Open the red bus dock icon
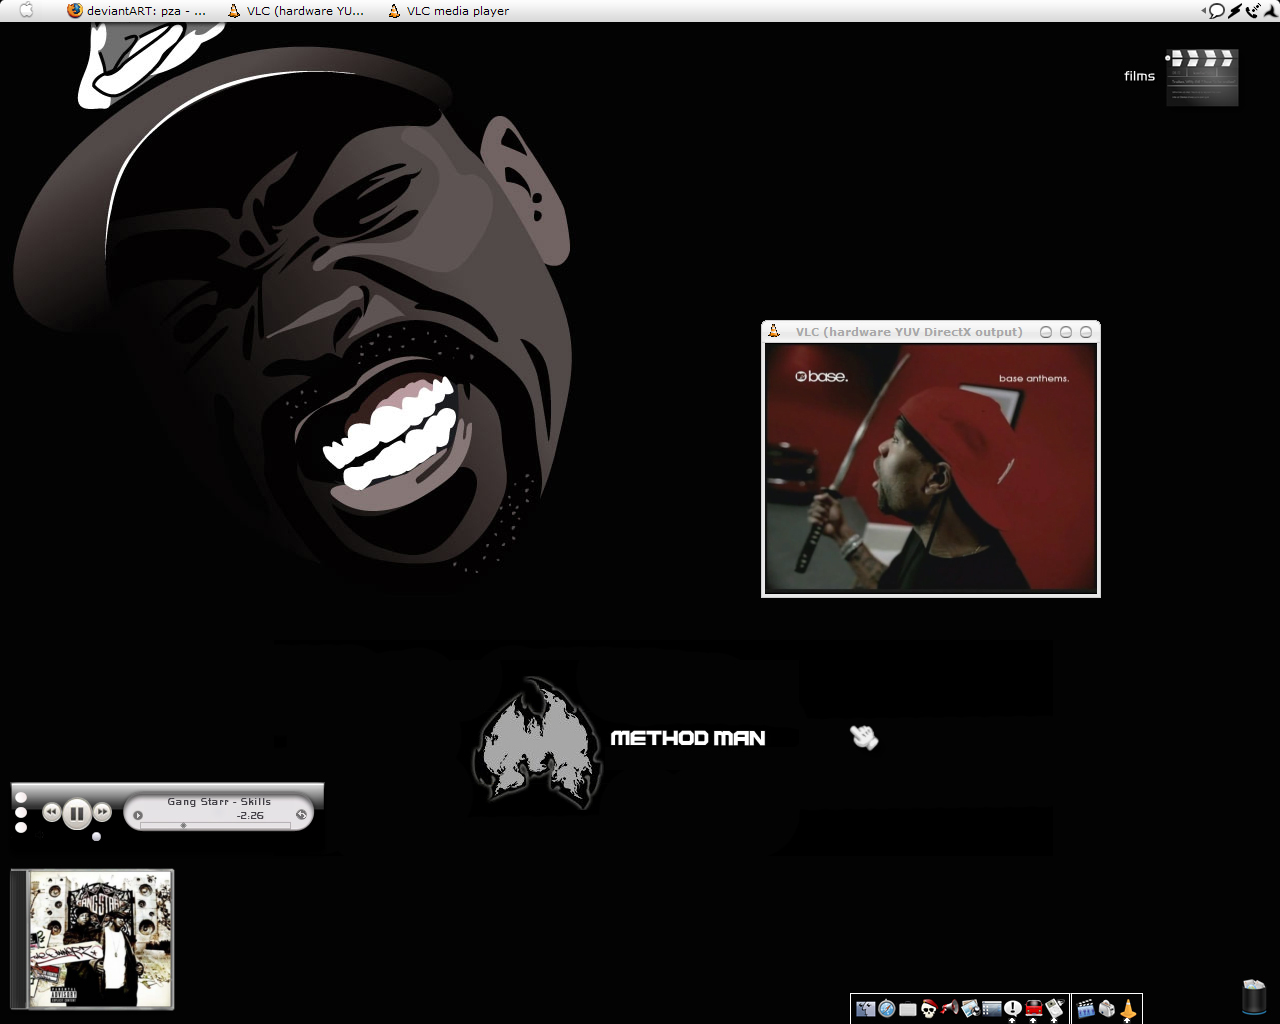 pyautogui.click(x=1034, y=1009)
